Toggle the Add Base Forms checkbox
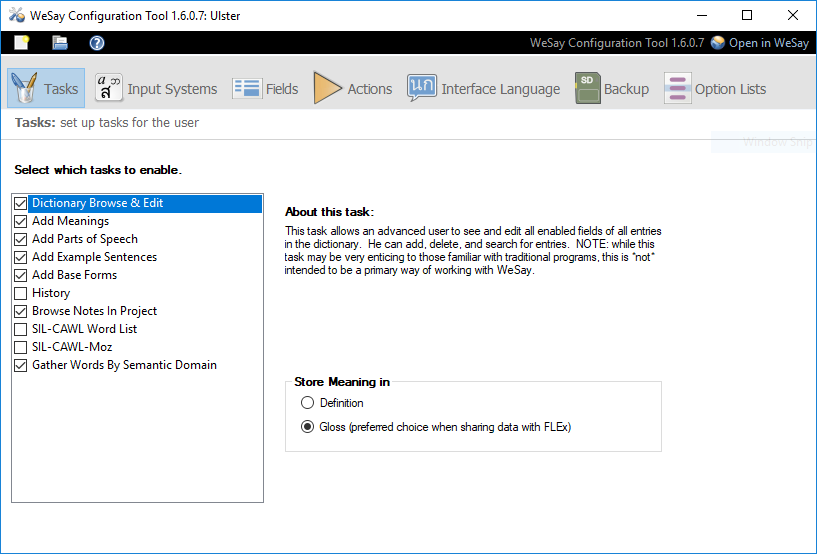The image size is (817, 554). click(x=20, y=275)
